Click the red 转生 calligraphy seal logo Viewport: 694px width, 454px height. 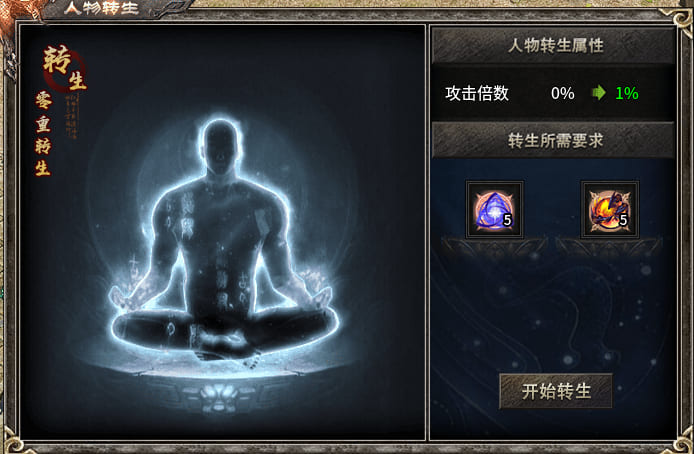[65, 68]
